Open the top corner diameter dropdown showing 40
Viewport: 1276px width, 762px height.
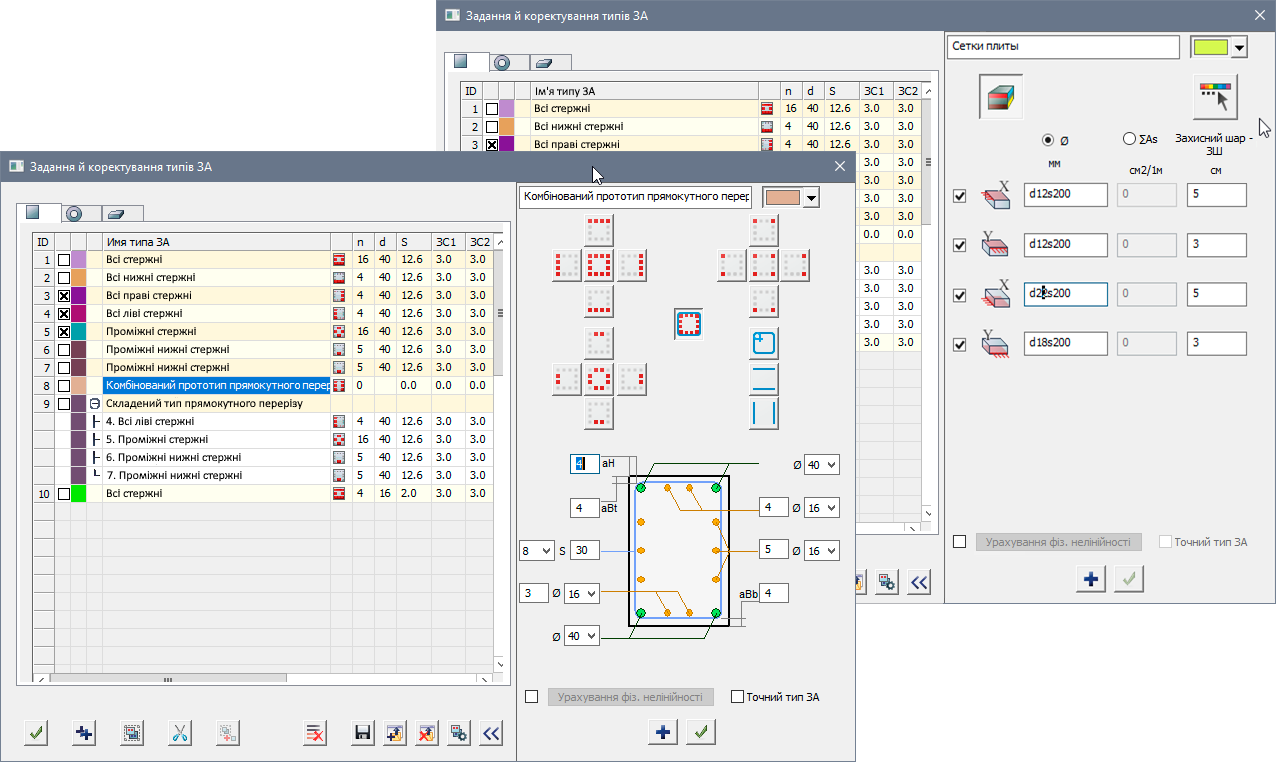point(821,465)
